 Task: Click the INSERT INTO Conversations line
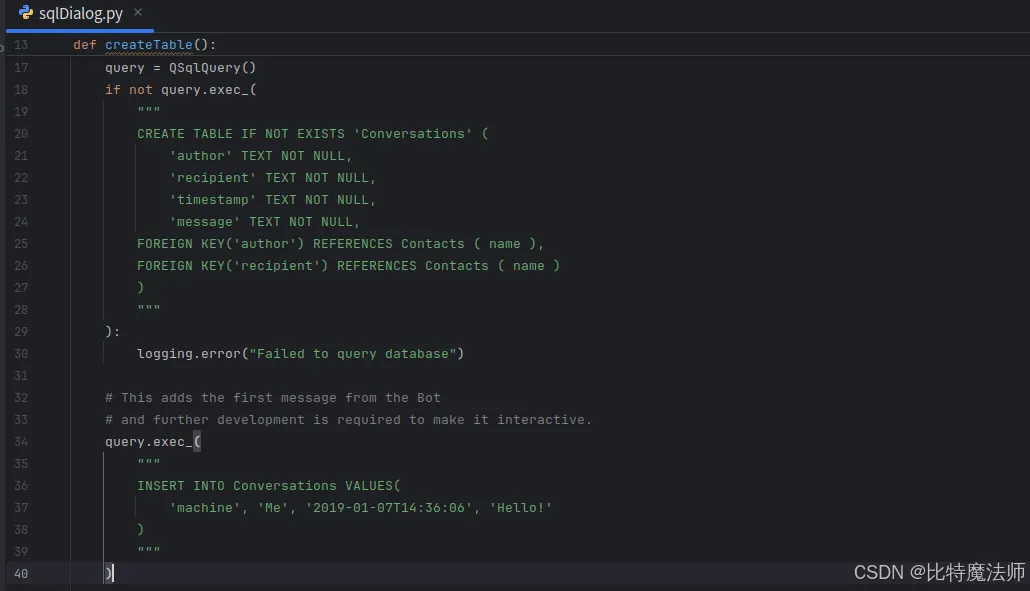tap(269, 486)
